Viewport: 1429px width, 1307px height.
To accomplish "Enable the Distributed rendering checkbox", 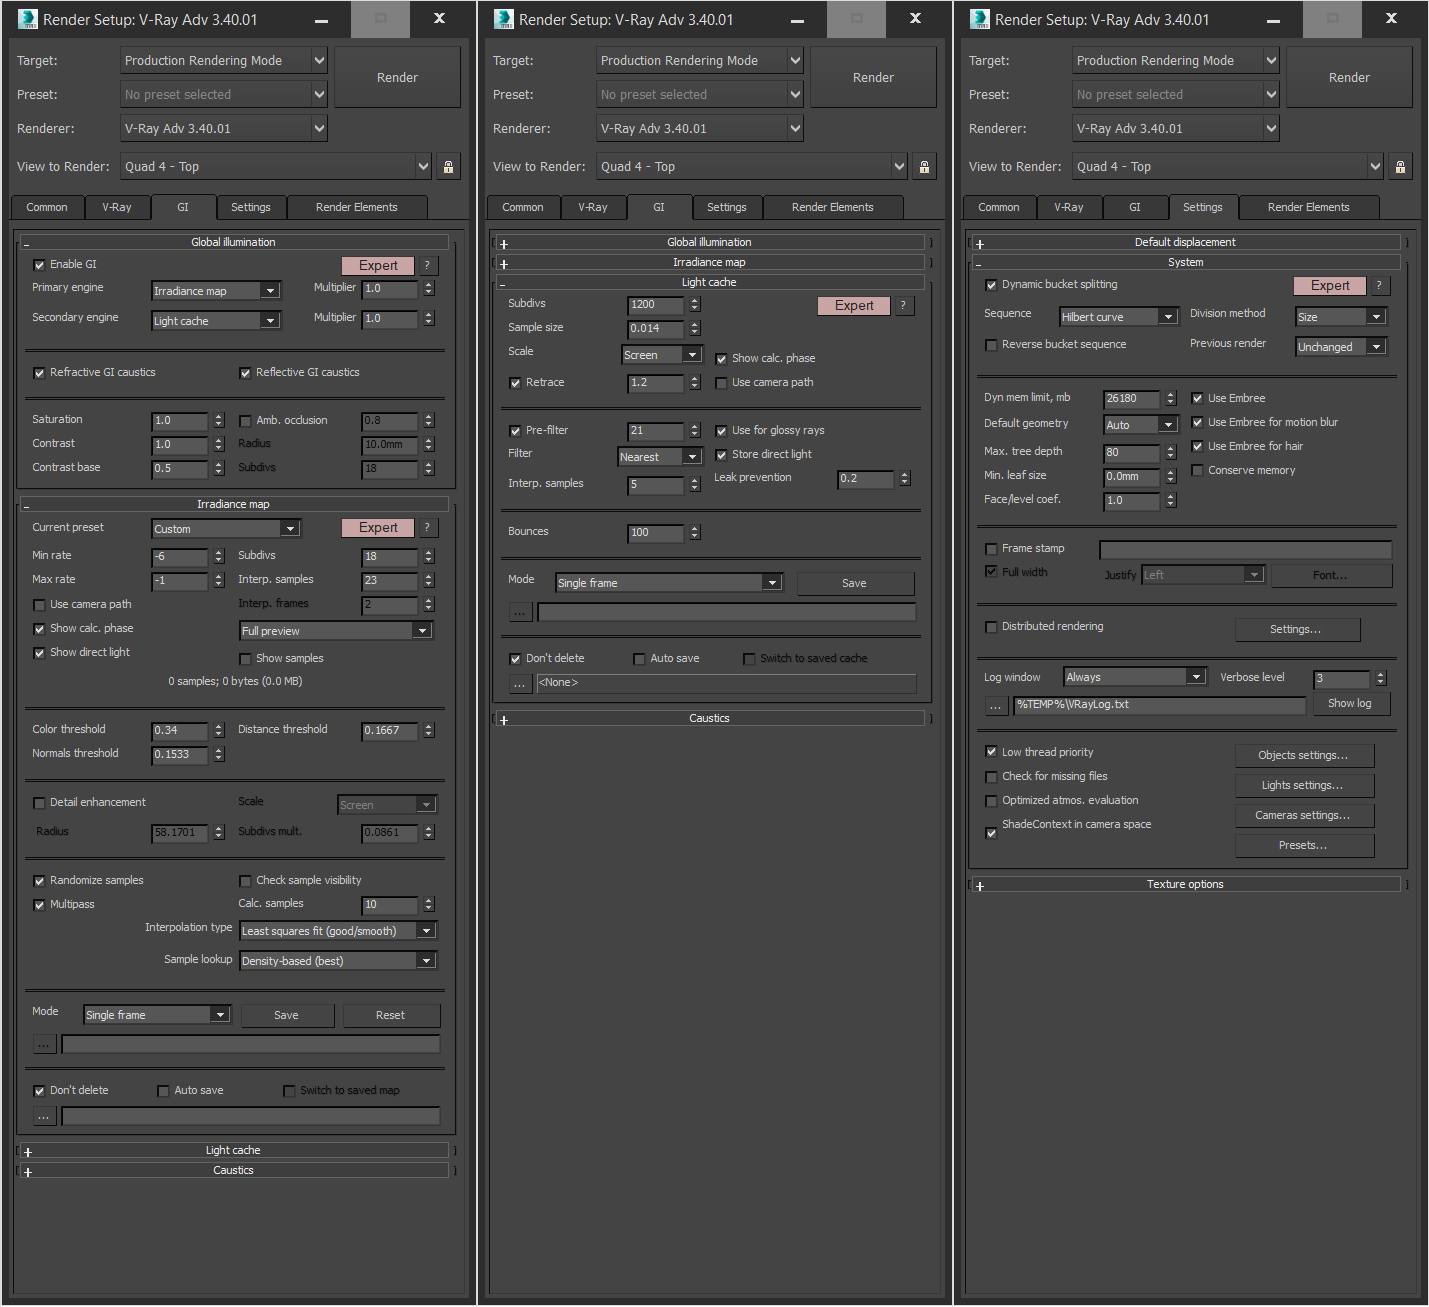I will (991, 627).
